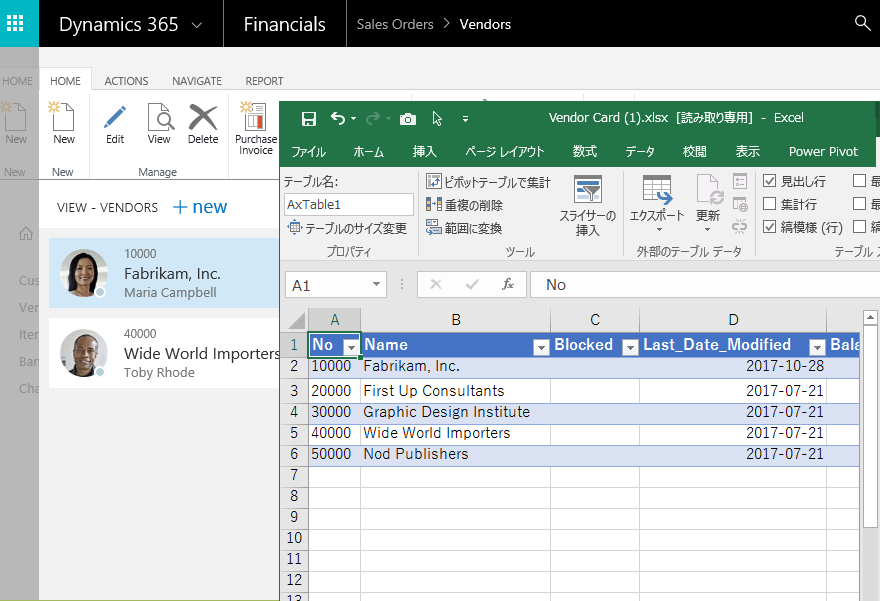Screen dimensions: 880x601
Task: Open the Name column filter dropdown
Action: point(541,347)
